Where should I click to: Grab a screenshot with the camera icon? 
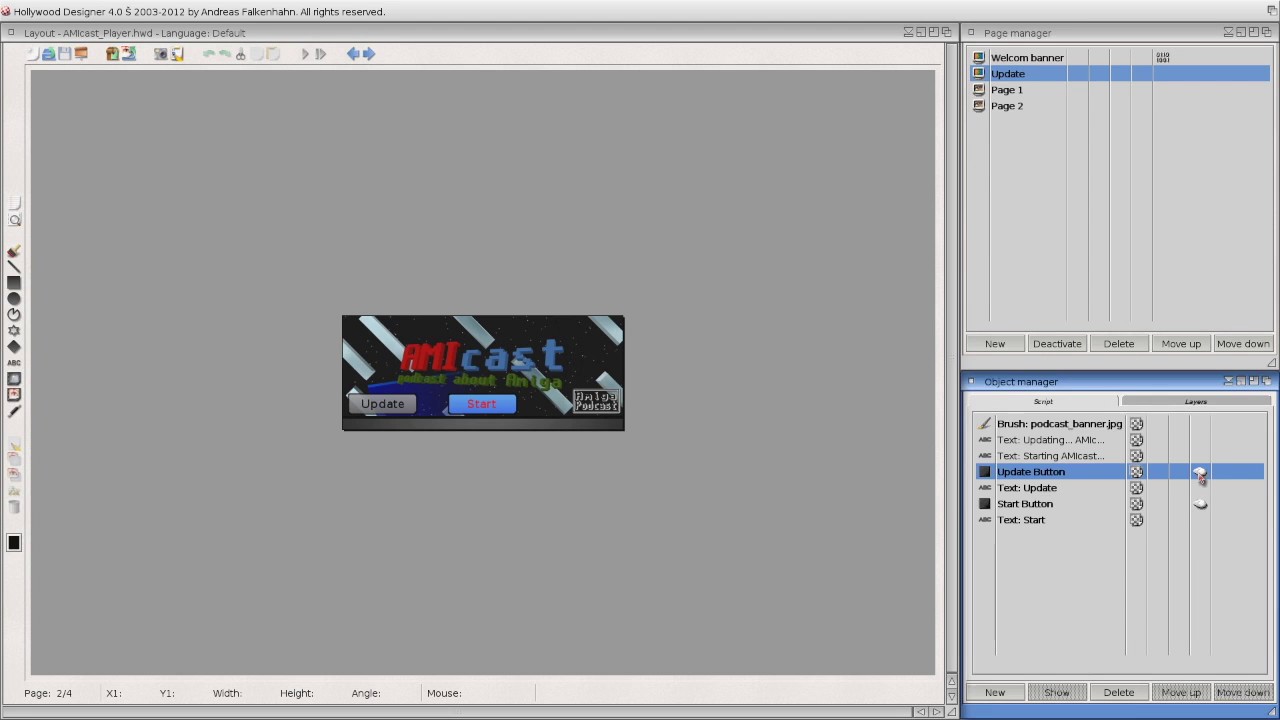[160, 54]
